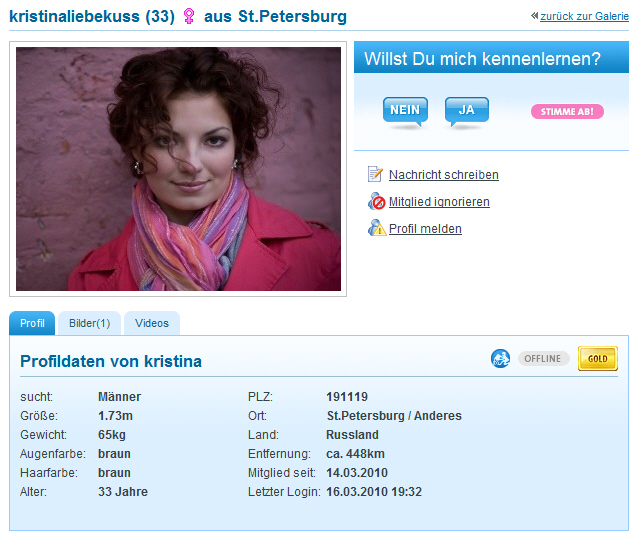This screenshot has height=537, width=638.
Task: Click the large profile photo
Action: click(x=178, y=169)
